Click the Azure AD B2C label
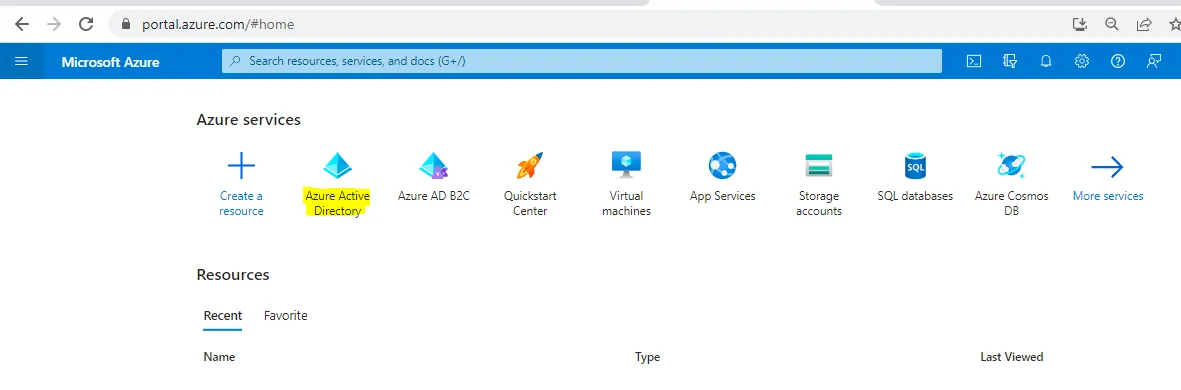Screen dimensions: 1181x390 (434, 196)
